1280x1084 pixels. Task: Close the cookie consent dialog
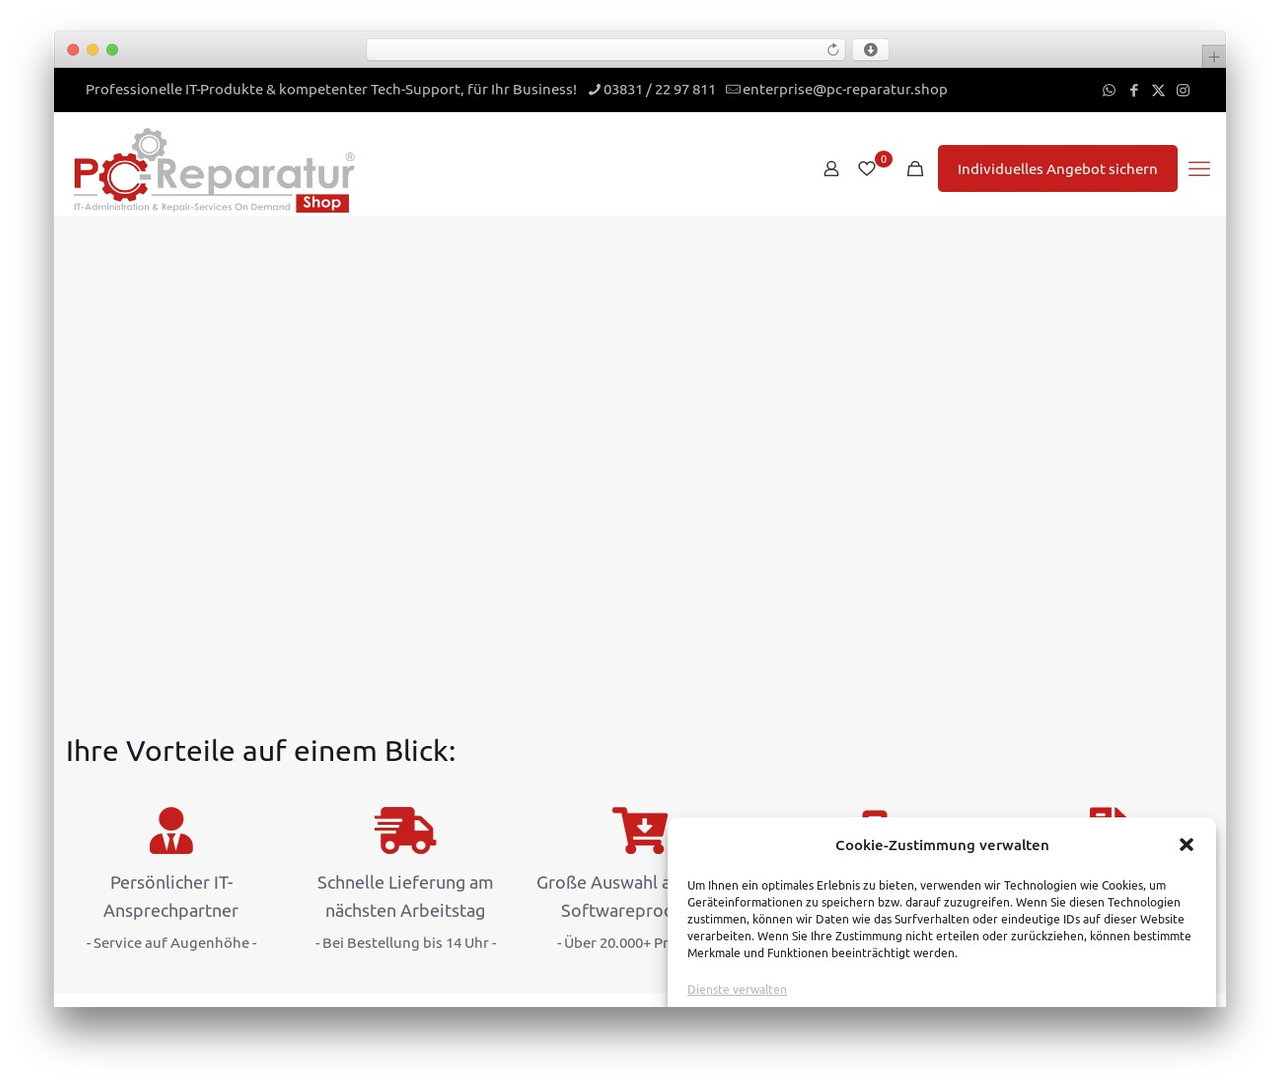[x=1186, y=845]
